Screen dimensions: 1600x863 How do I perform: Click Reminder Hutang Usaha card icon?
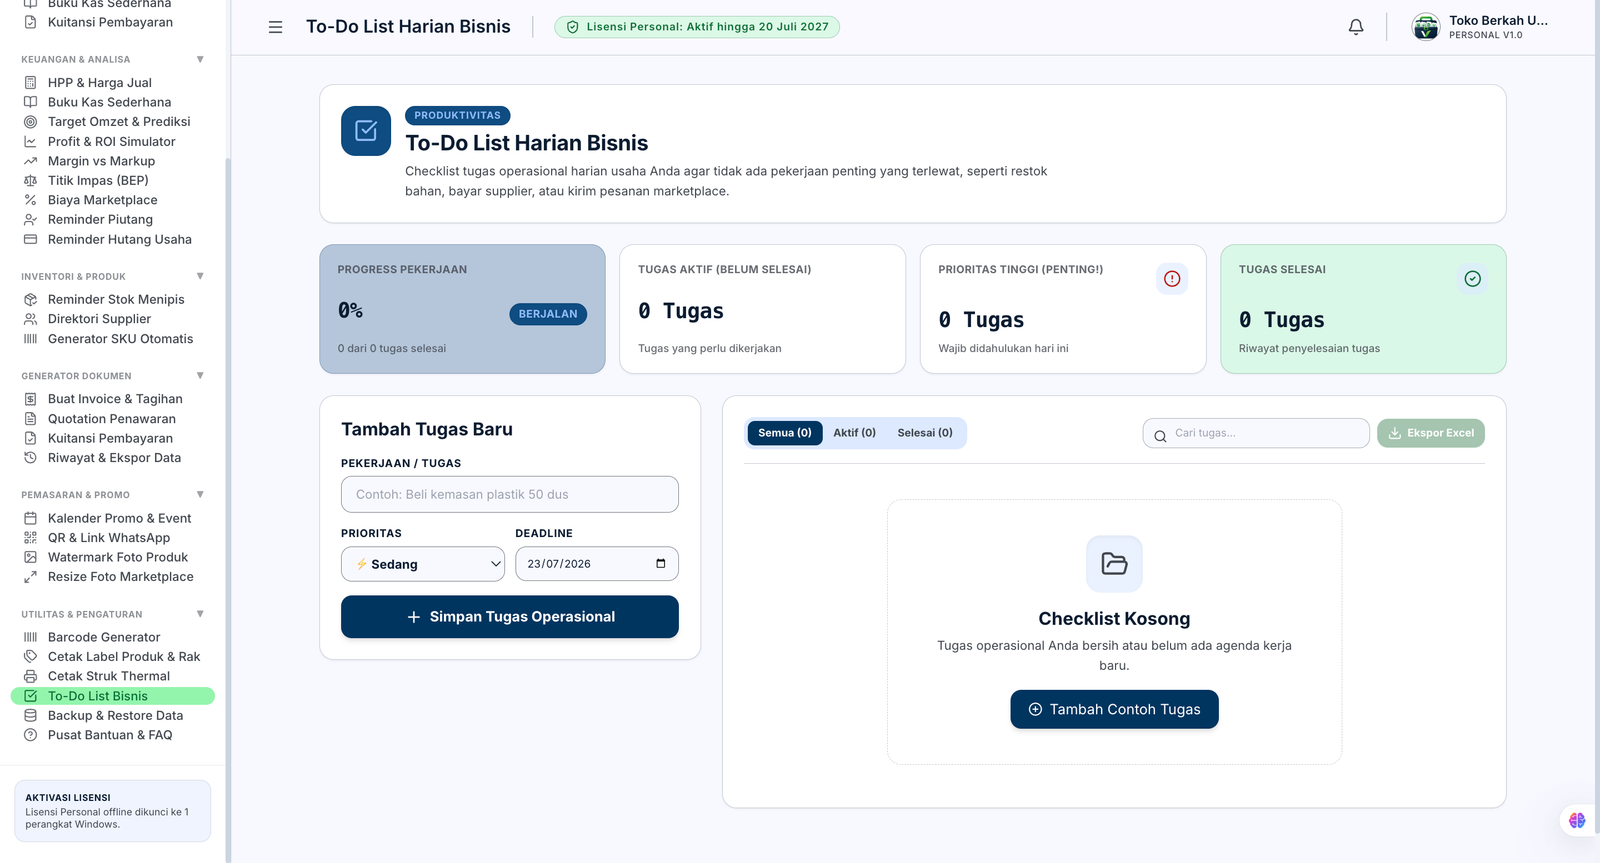[x=30, y=240]
